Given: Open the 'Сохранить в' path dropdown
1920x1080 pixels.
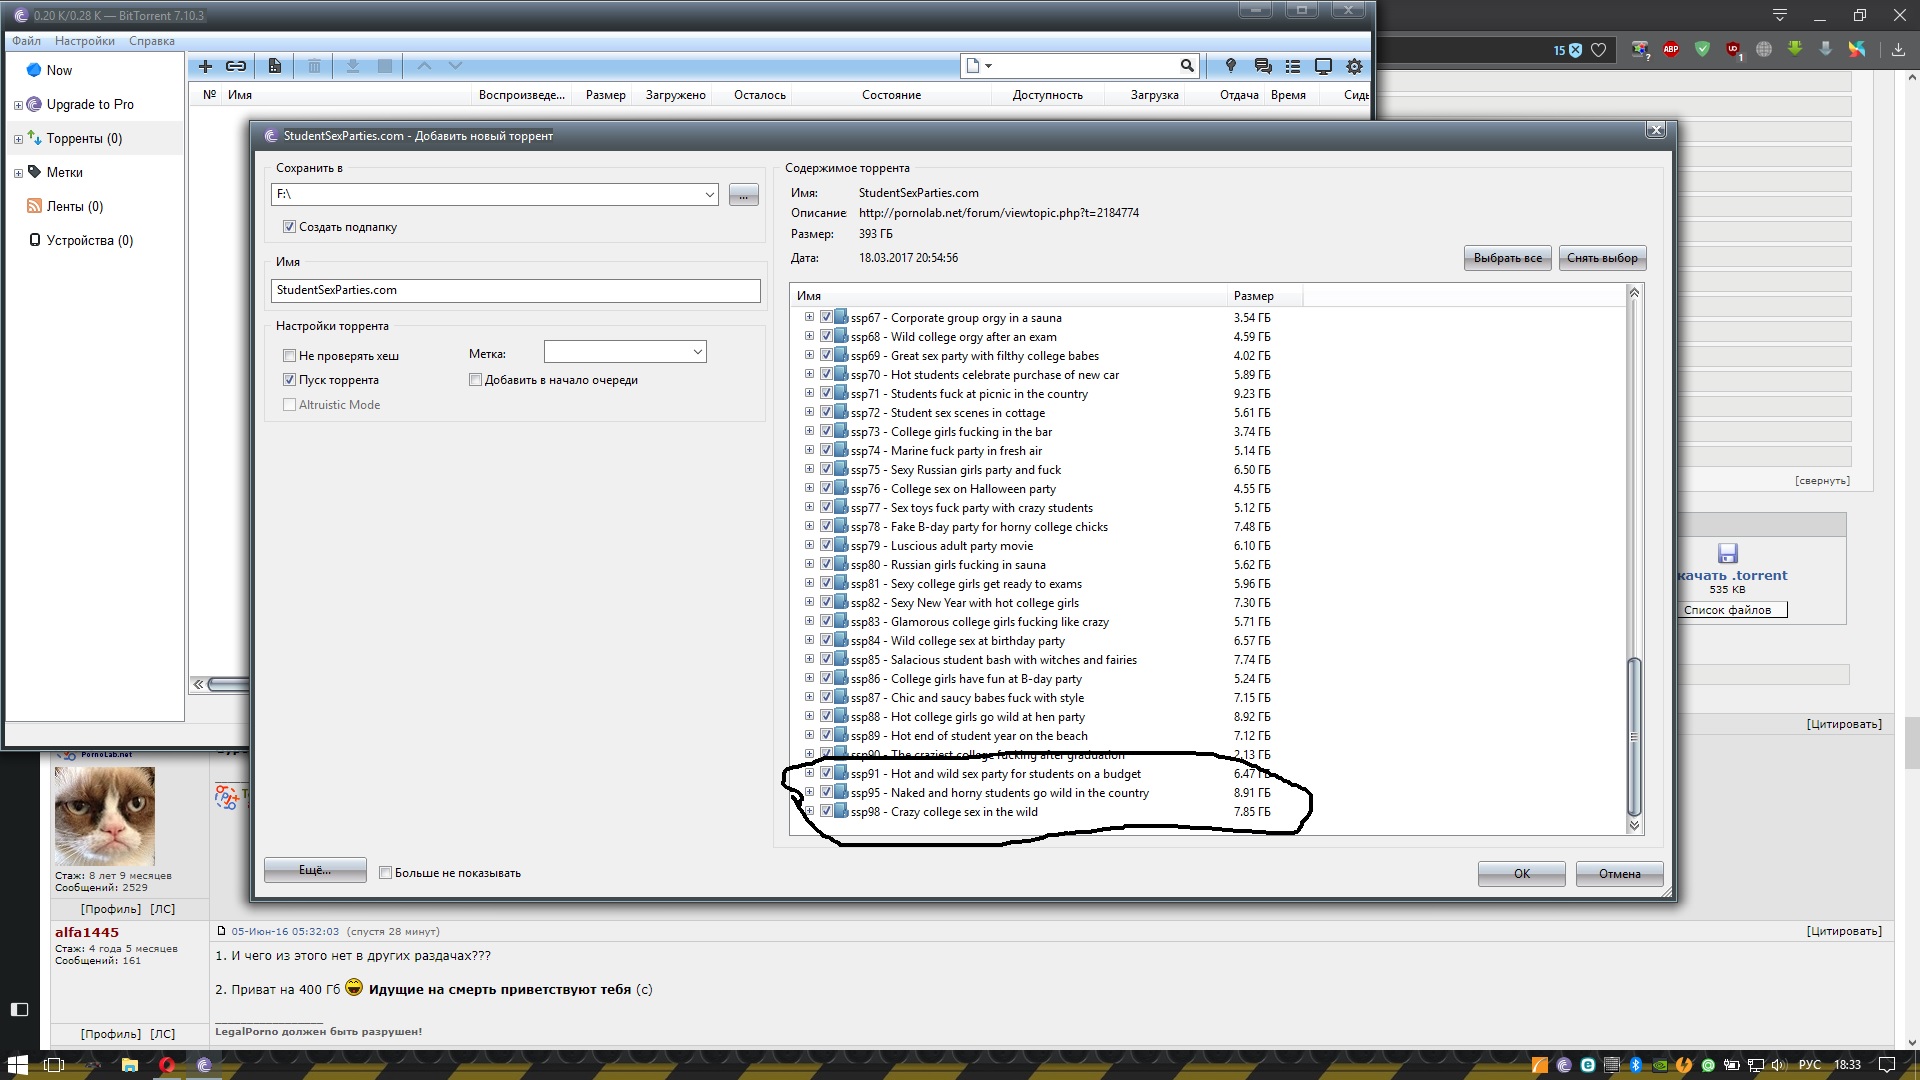Looking at the screenshot, I should [709, 195].
